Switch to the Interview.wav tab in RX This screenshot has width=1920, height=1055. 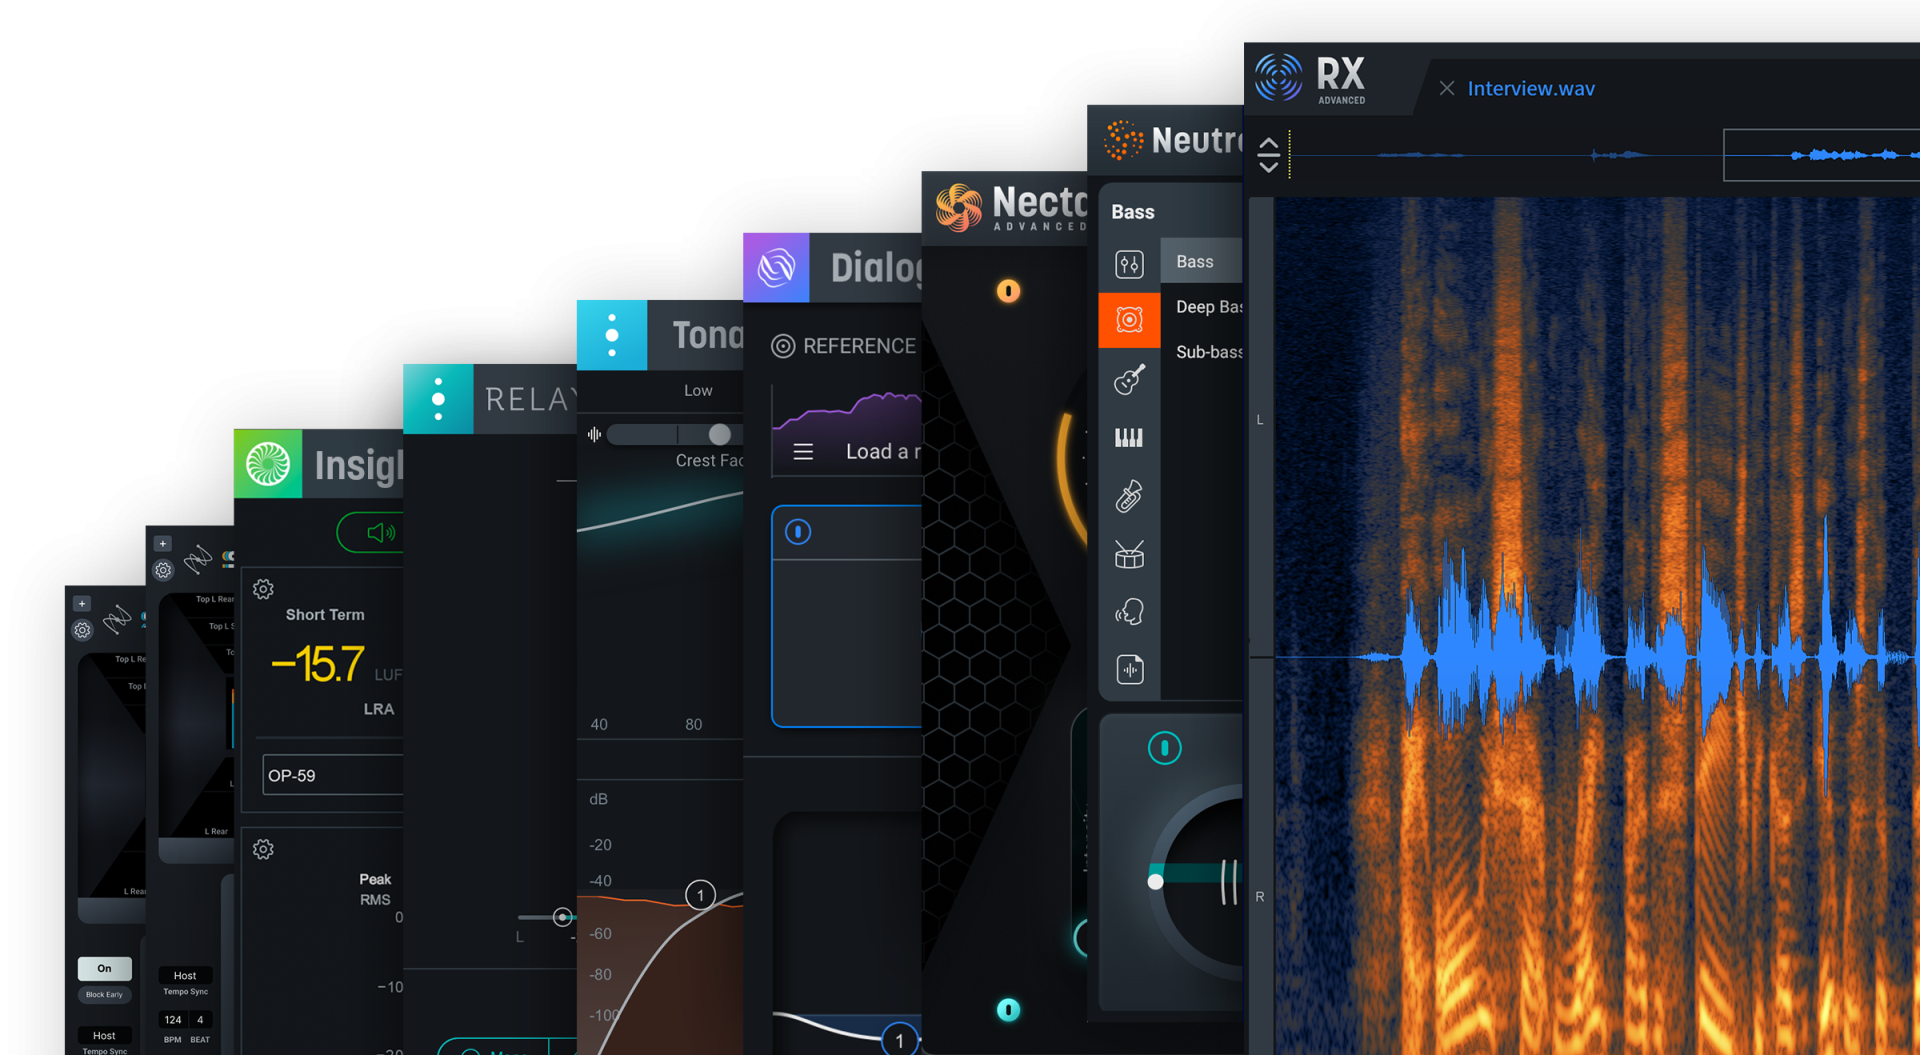1530,89
